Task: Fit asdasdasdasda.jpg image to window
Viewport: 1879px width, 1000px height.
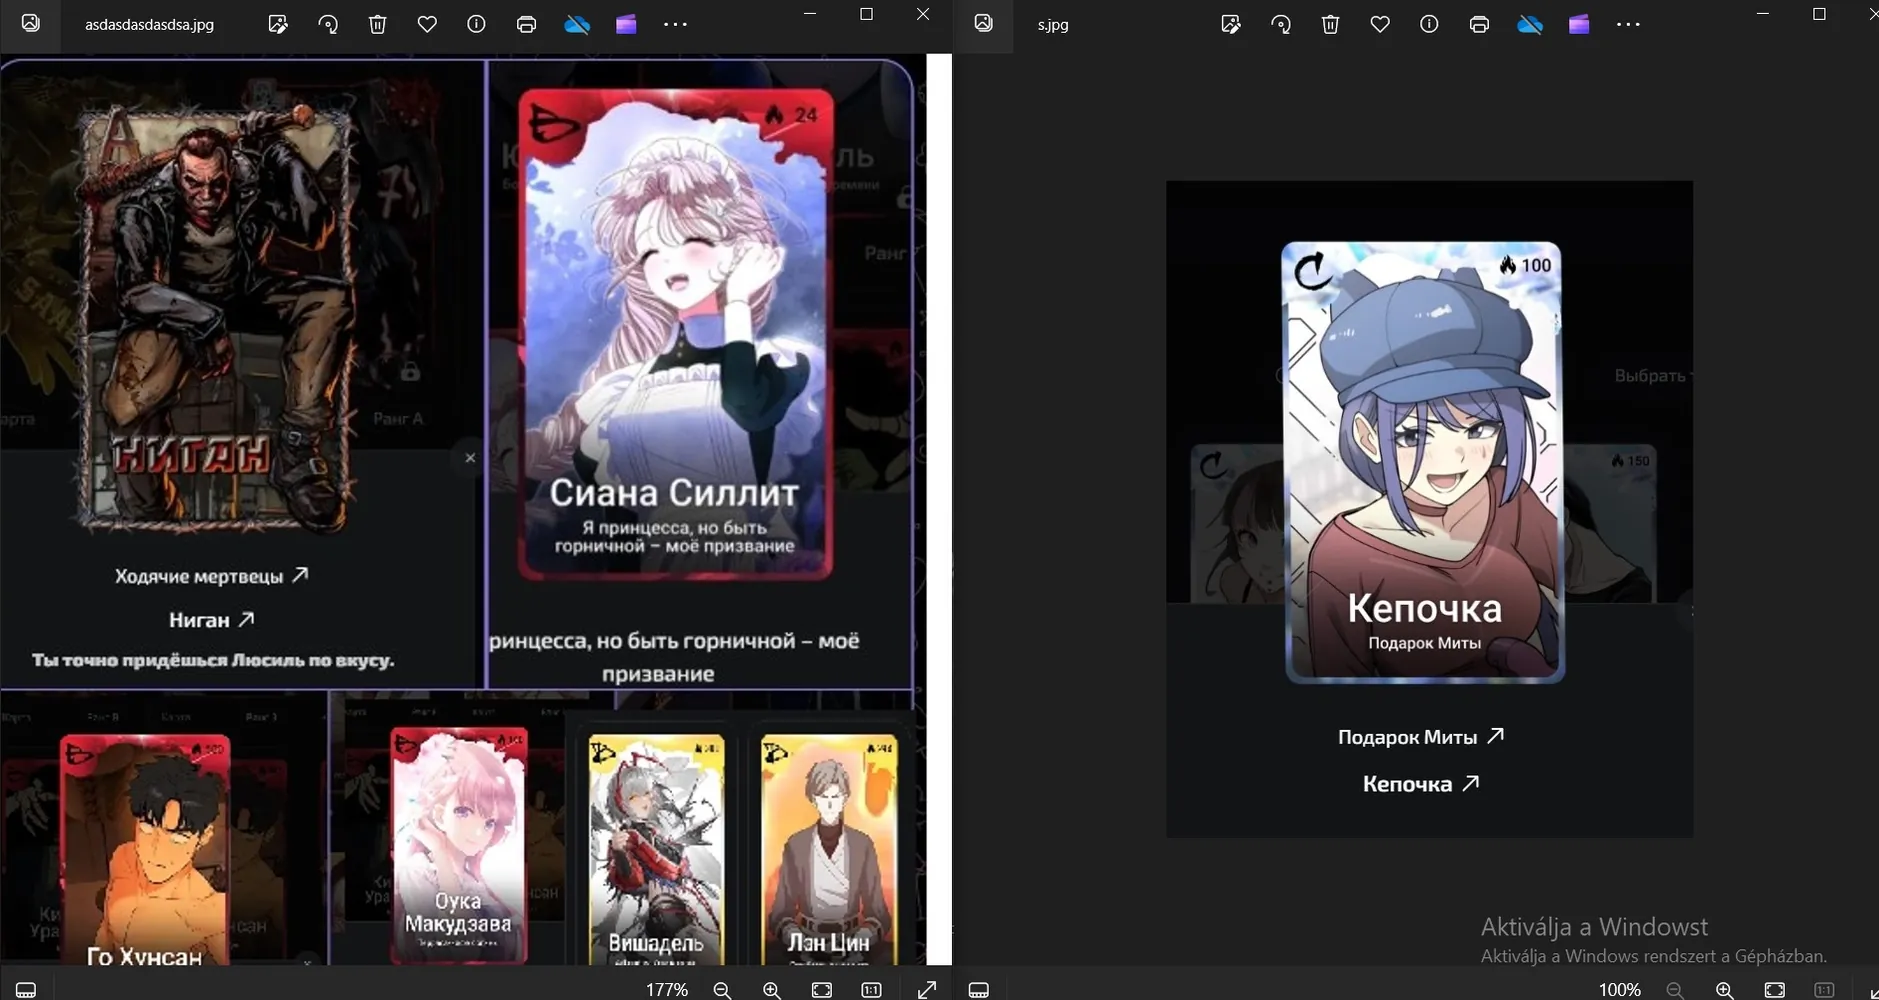Action: [822, 989]
